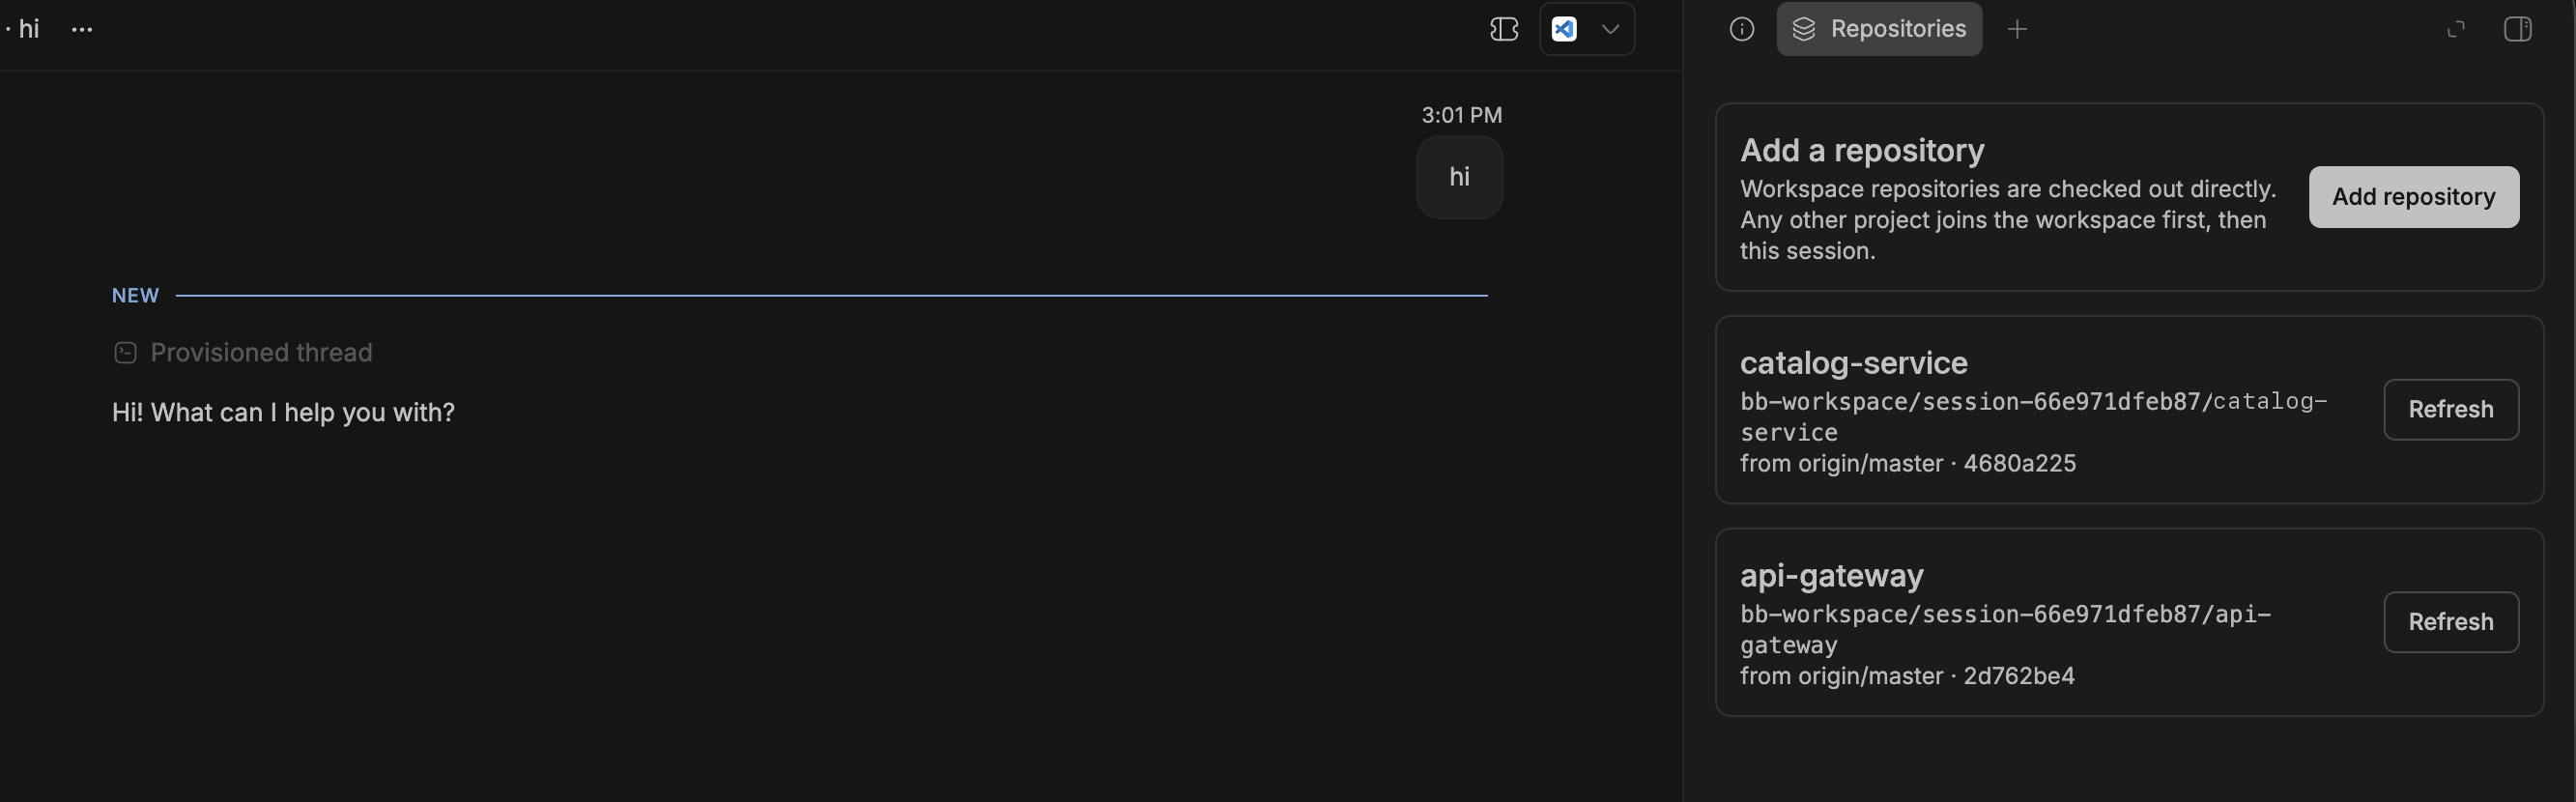Refresh the api-gateway repository
This screenshot has width=2576, height=802.
click(2450, 622)
